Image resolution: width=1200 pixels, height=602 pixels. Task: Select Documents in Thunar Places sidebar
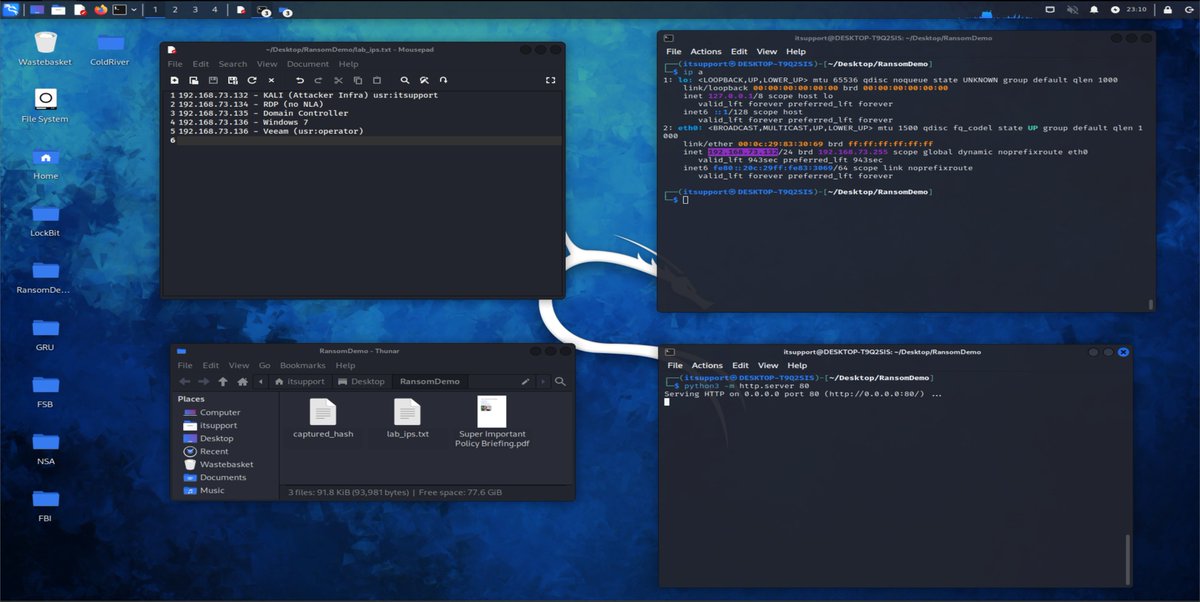click(x=215, y=477)
